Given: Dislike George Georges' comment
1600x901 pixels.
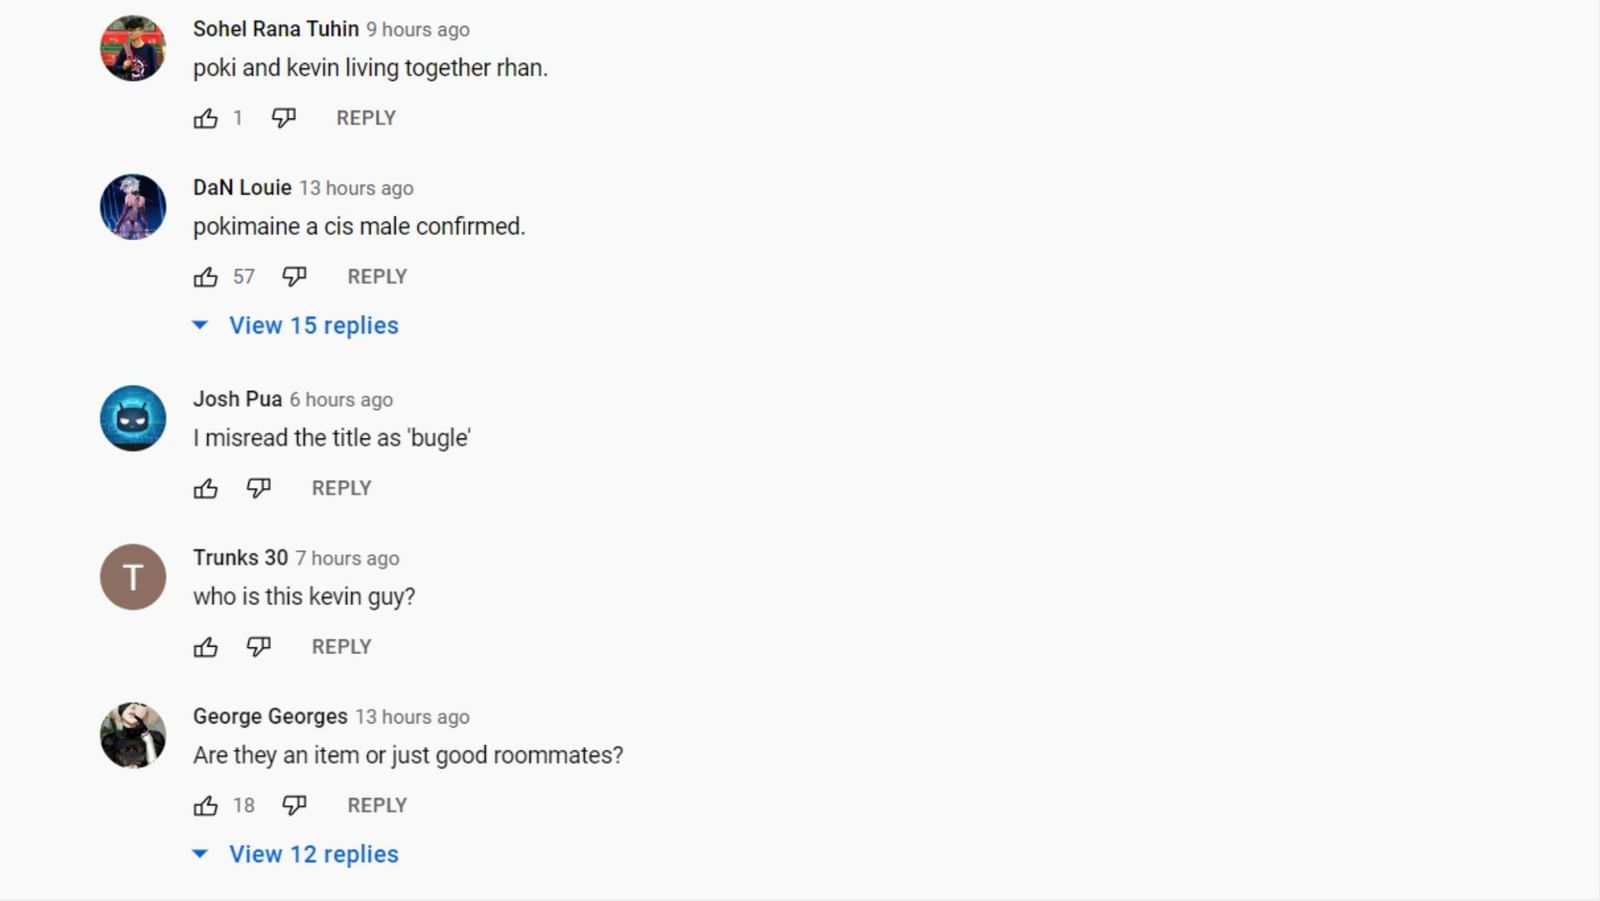Looking at the screenshot, I should (294, 806).
